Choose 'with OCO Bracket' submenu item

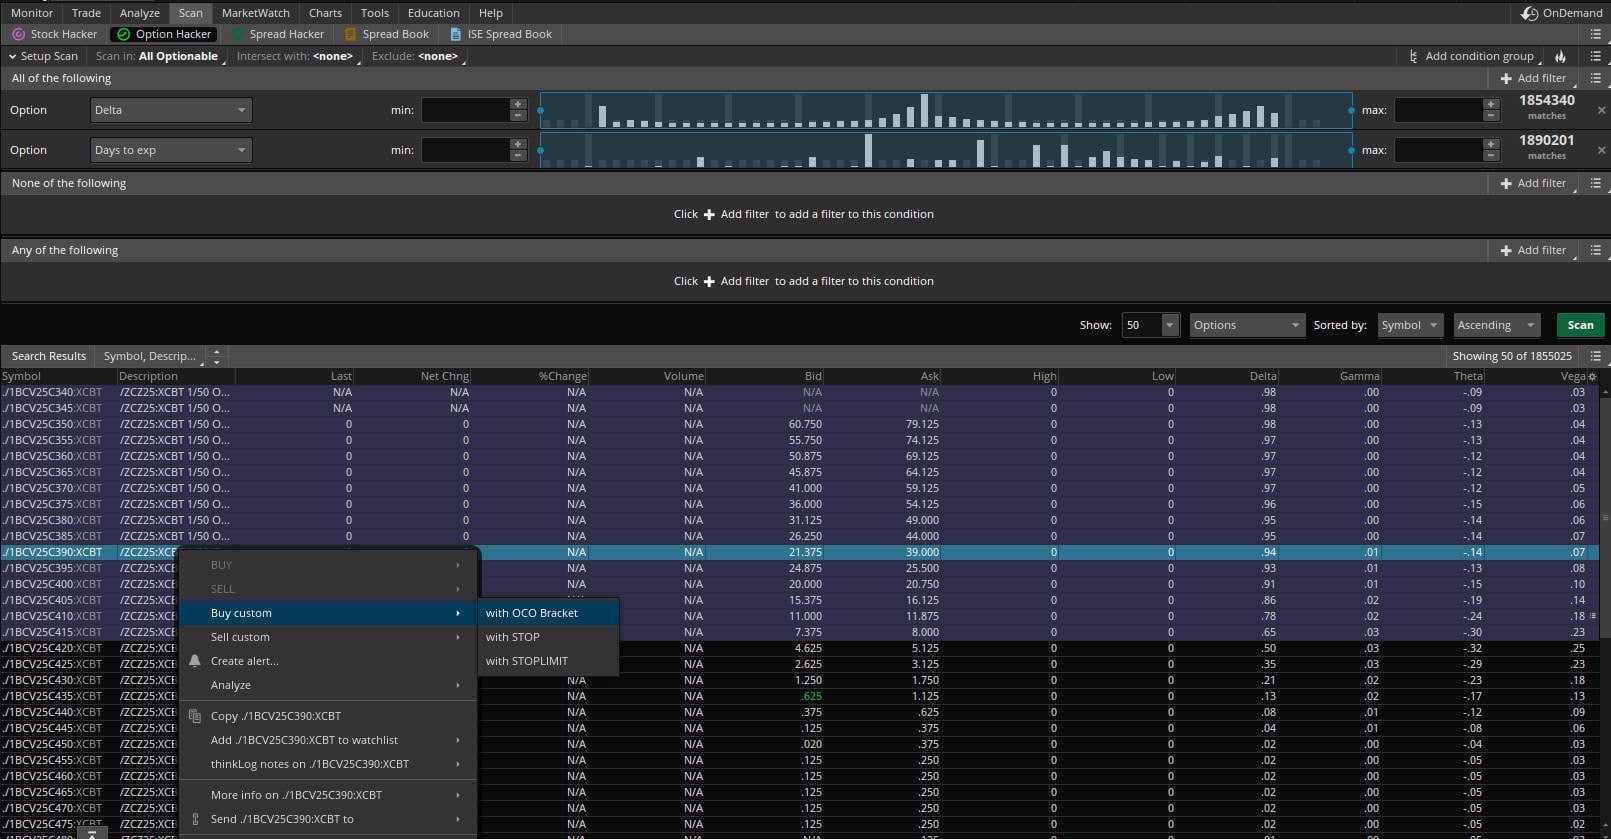[549, 613]
